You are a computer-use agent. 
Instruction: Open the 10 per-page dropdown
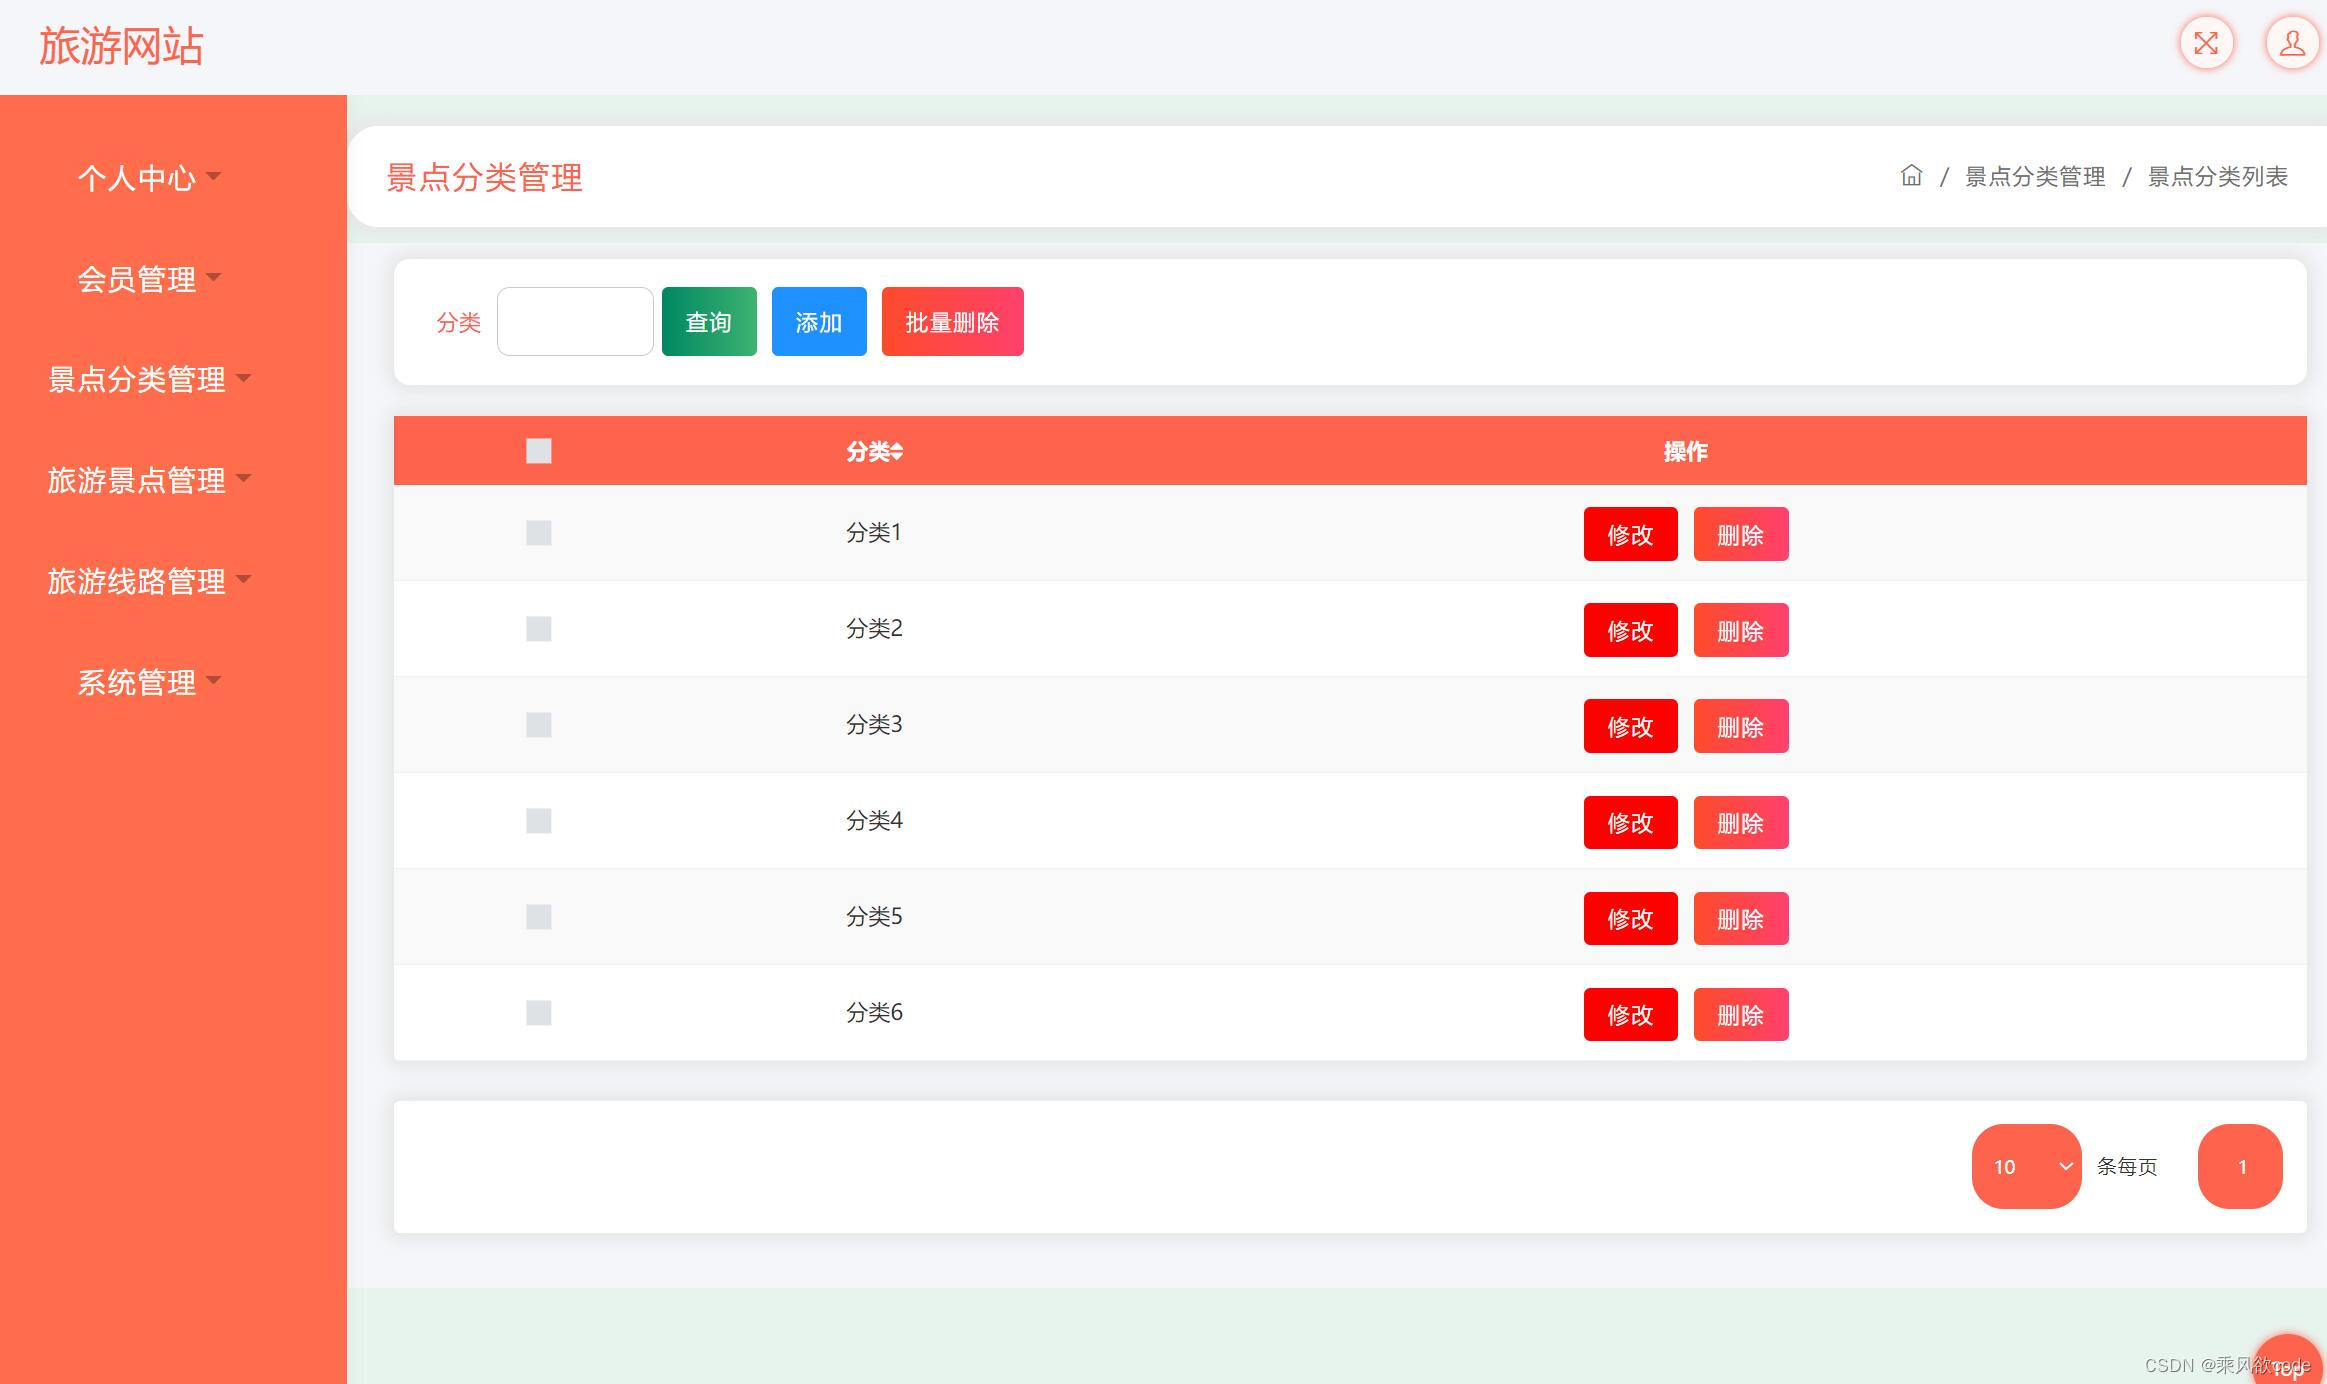(x=2026, y=1166)
